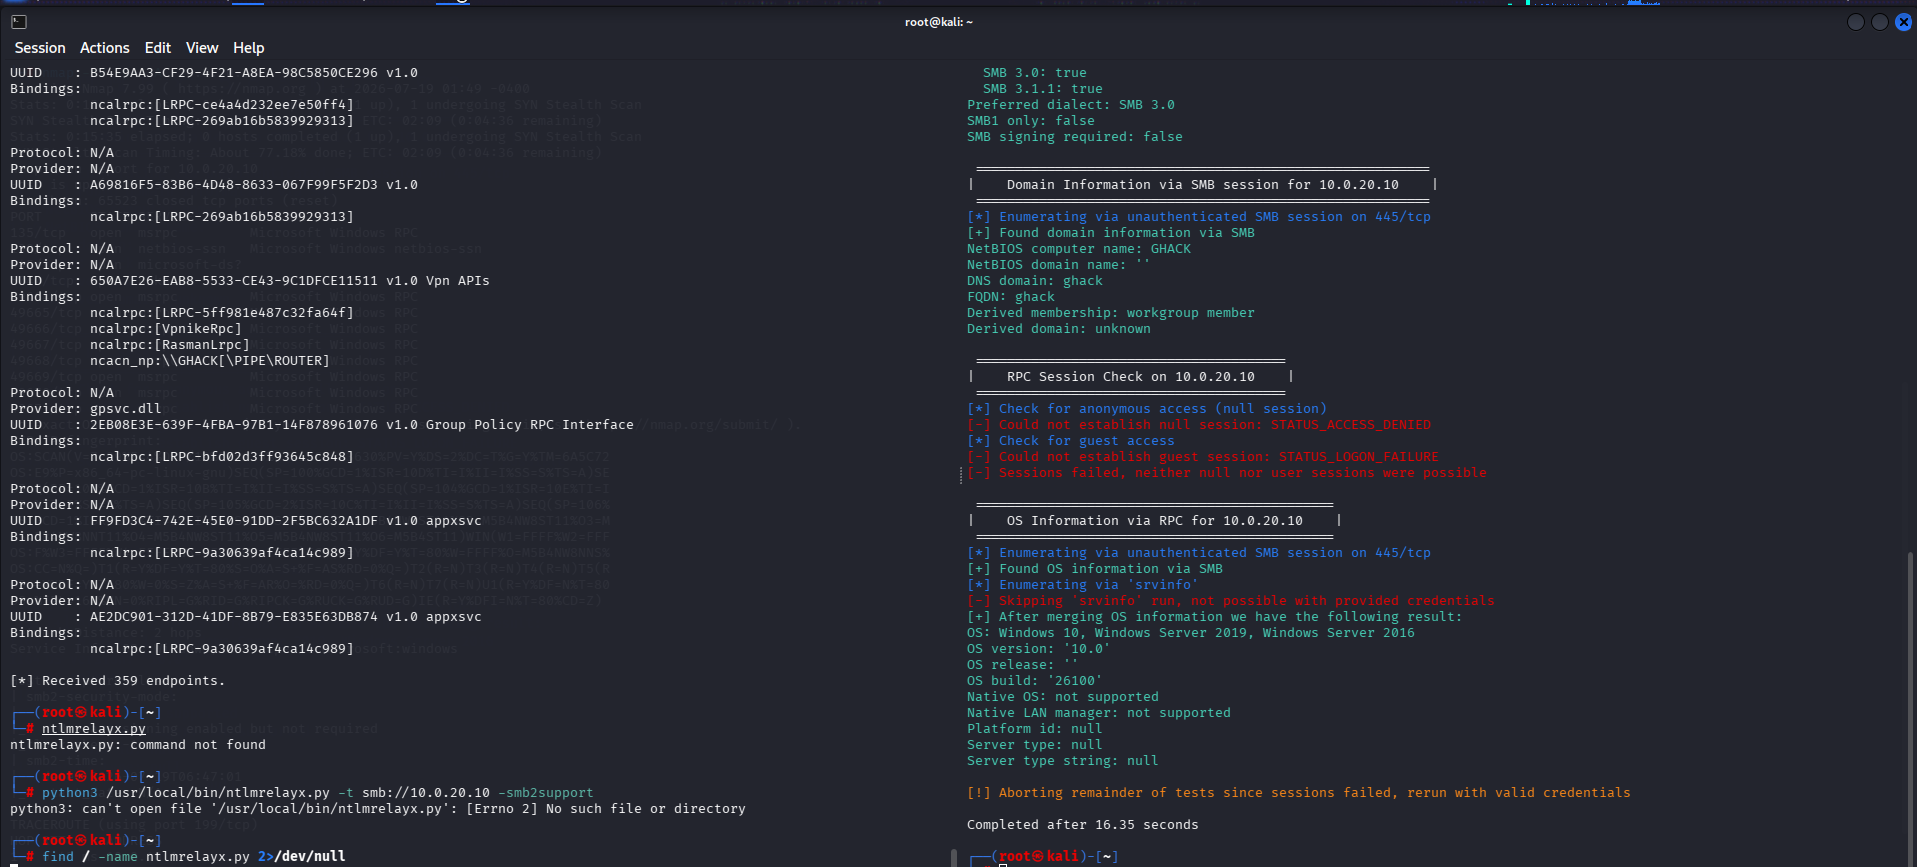The height and width of the screenshot is (867, 1917).
Task: Click 'Could not establish null session' error line
Action: [x=1199, y=425]
